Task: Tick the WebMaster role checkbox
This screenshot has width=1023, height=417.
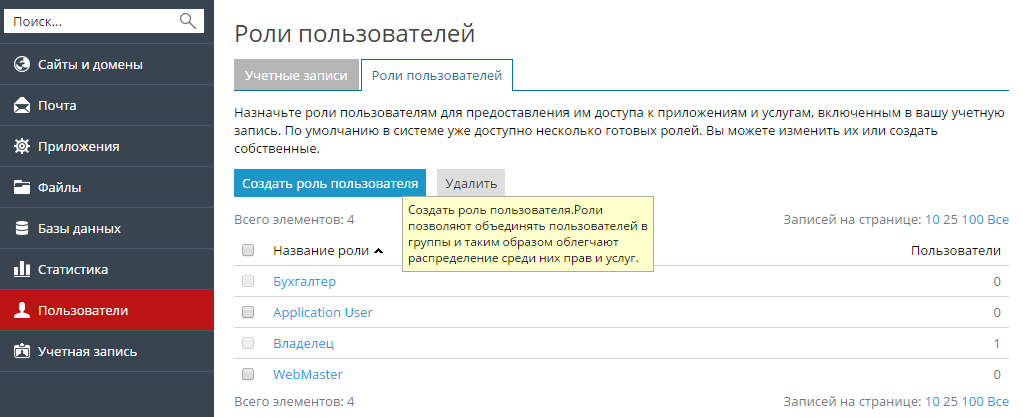Action: coord(248,375)
